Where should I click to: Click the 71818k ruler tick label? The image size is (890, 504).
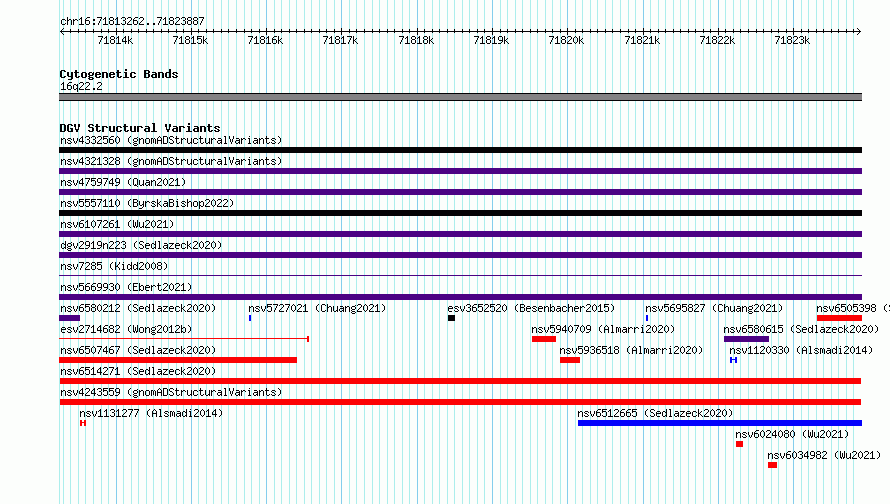(416, 40)
